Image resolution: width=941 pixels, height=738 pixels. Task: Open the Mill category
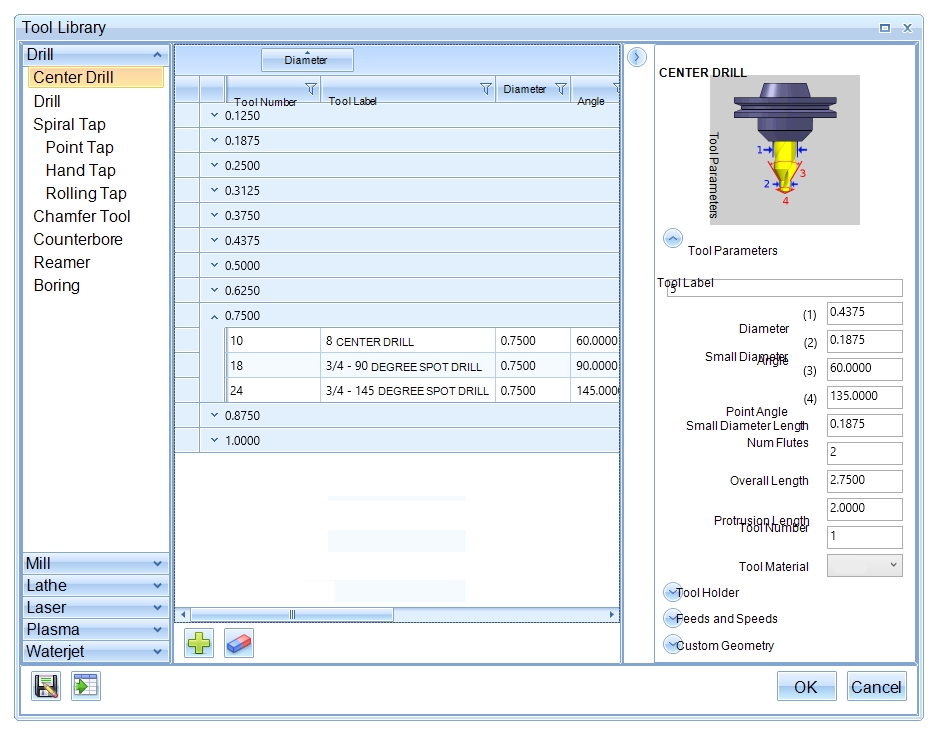(x=95, y=564)
